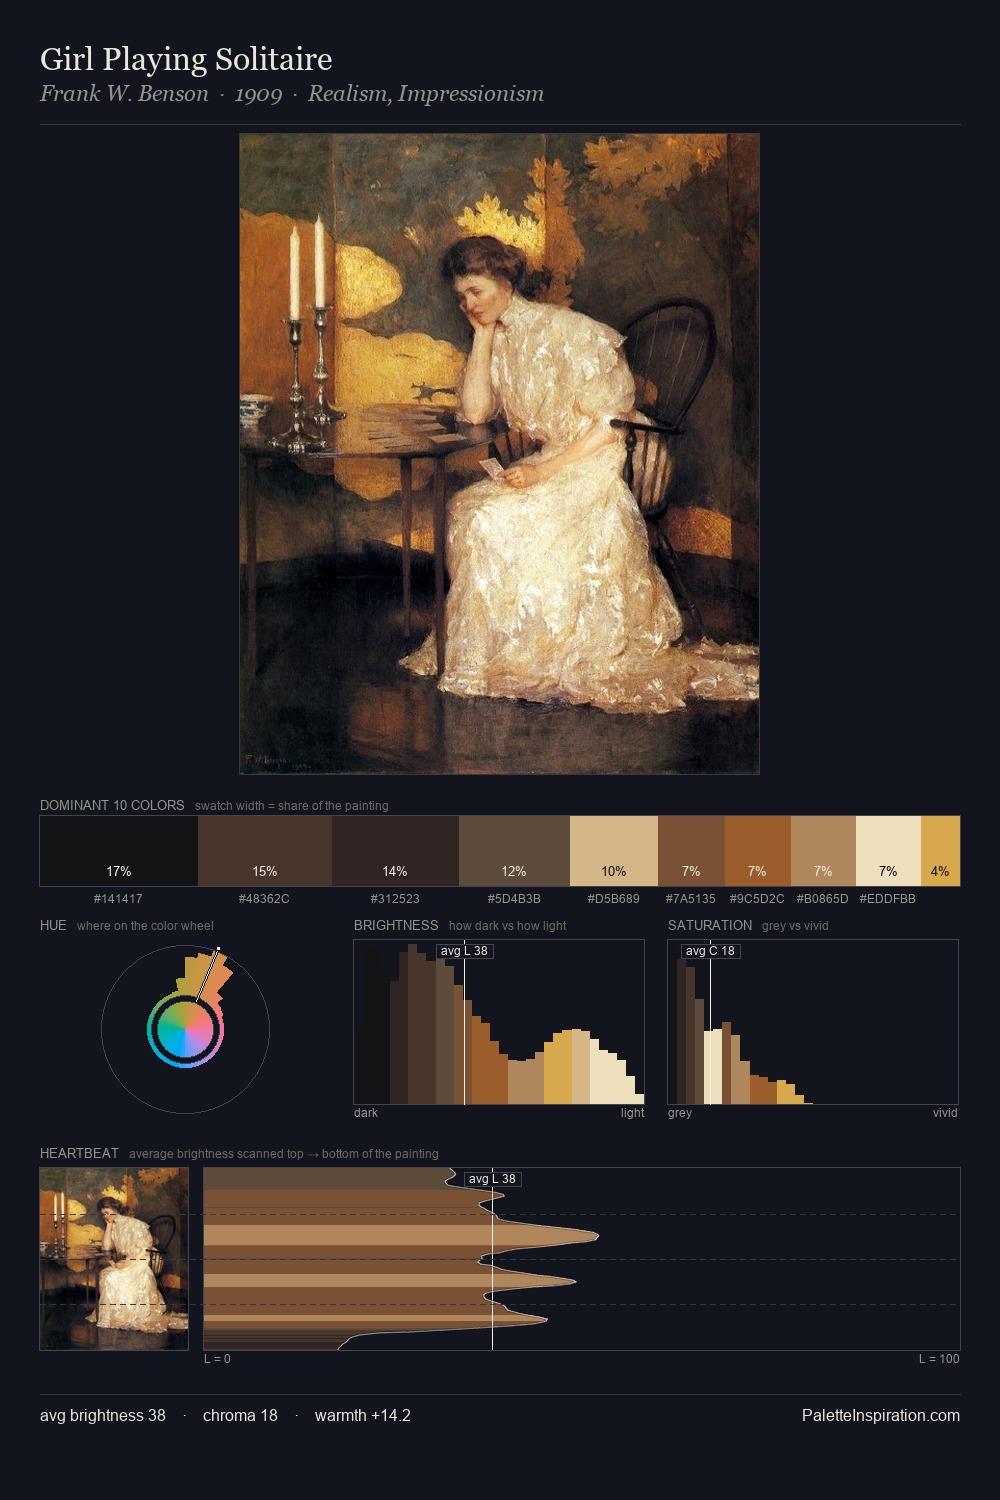The height and width of the screenshot is (1500, 1000).
Task: Select the #312523 dark swatch at 14%
Action: (x=395, y=851)
